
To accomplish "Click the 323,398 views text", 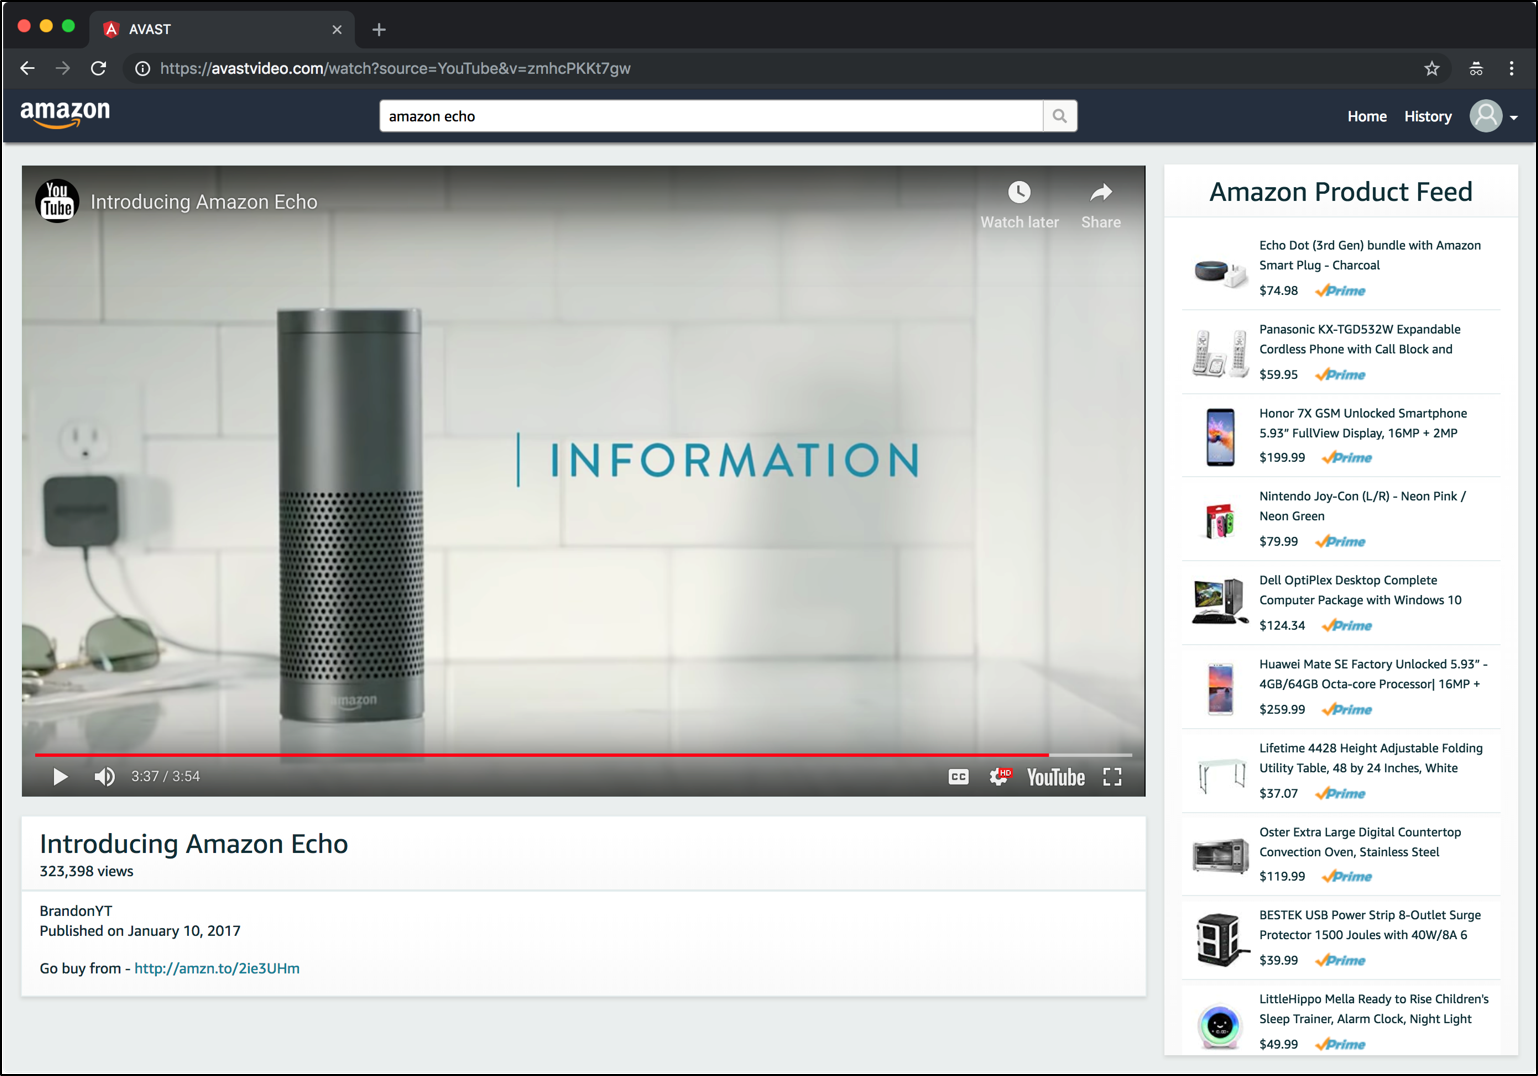I will coord(86,871).
